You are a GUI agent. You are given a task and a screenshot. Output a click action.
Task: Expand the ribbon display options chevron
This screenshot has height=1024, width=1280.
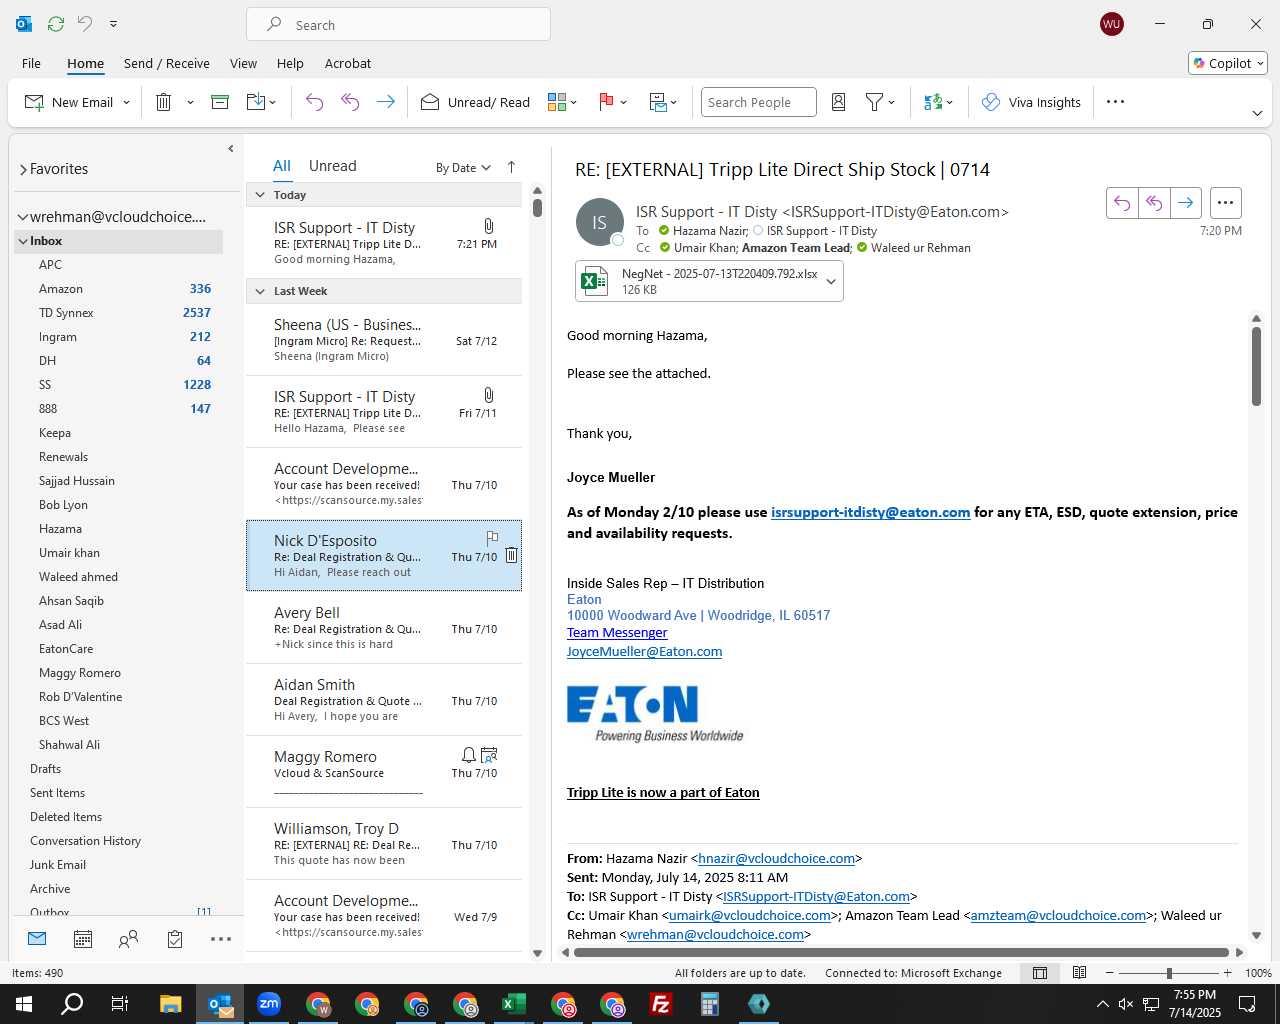point(1257,113)
